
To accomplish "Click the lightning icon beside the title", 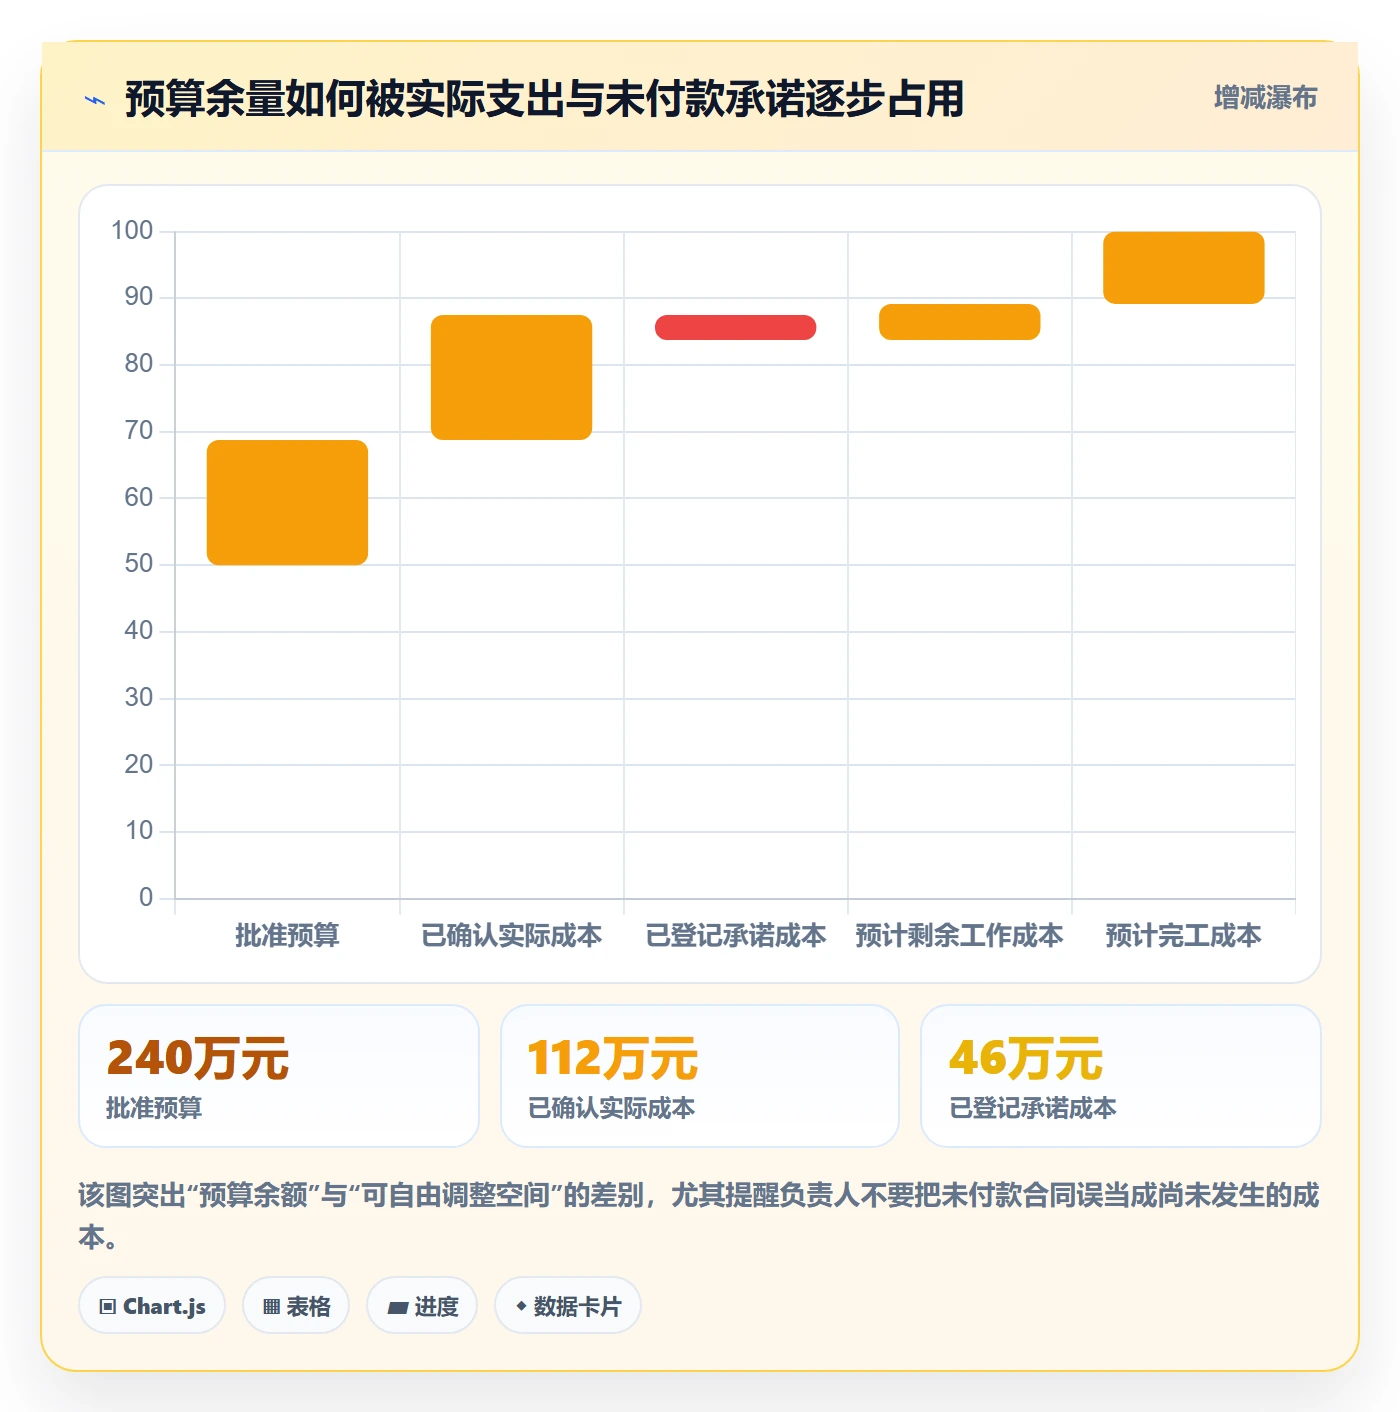I will point(95,100).
